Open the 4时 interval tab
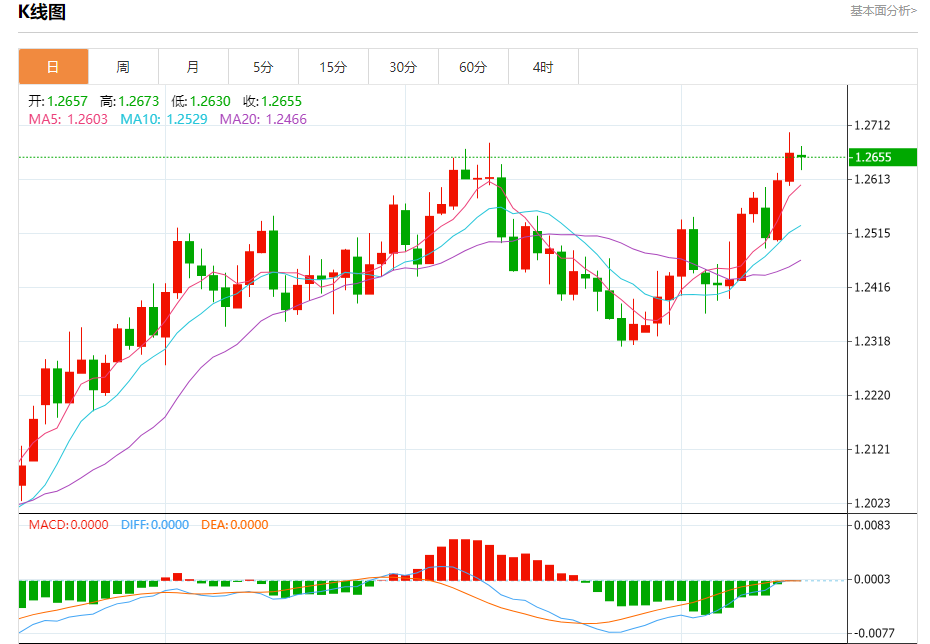Screen dimensions: 930x644 coord(543,67)
